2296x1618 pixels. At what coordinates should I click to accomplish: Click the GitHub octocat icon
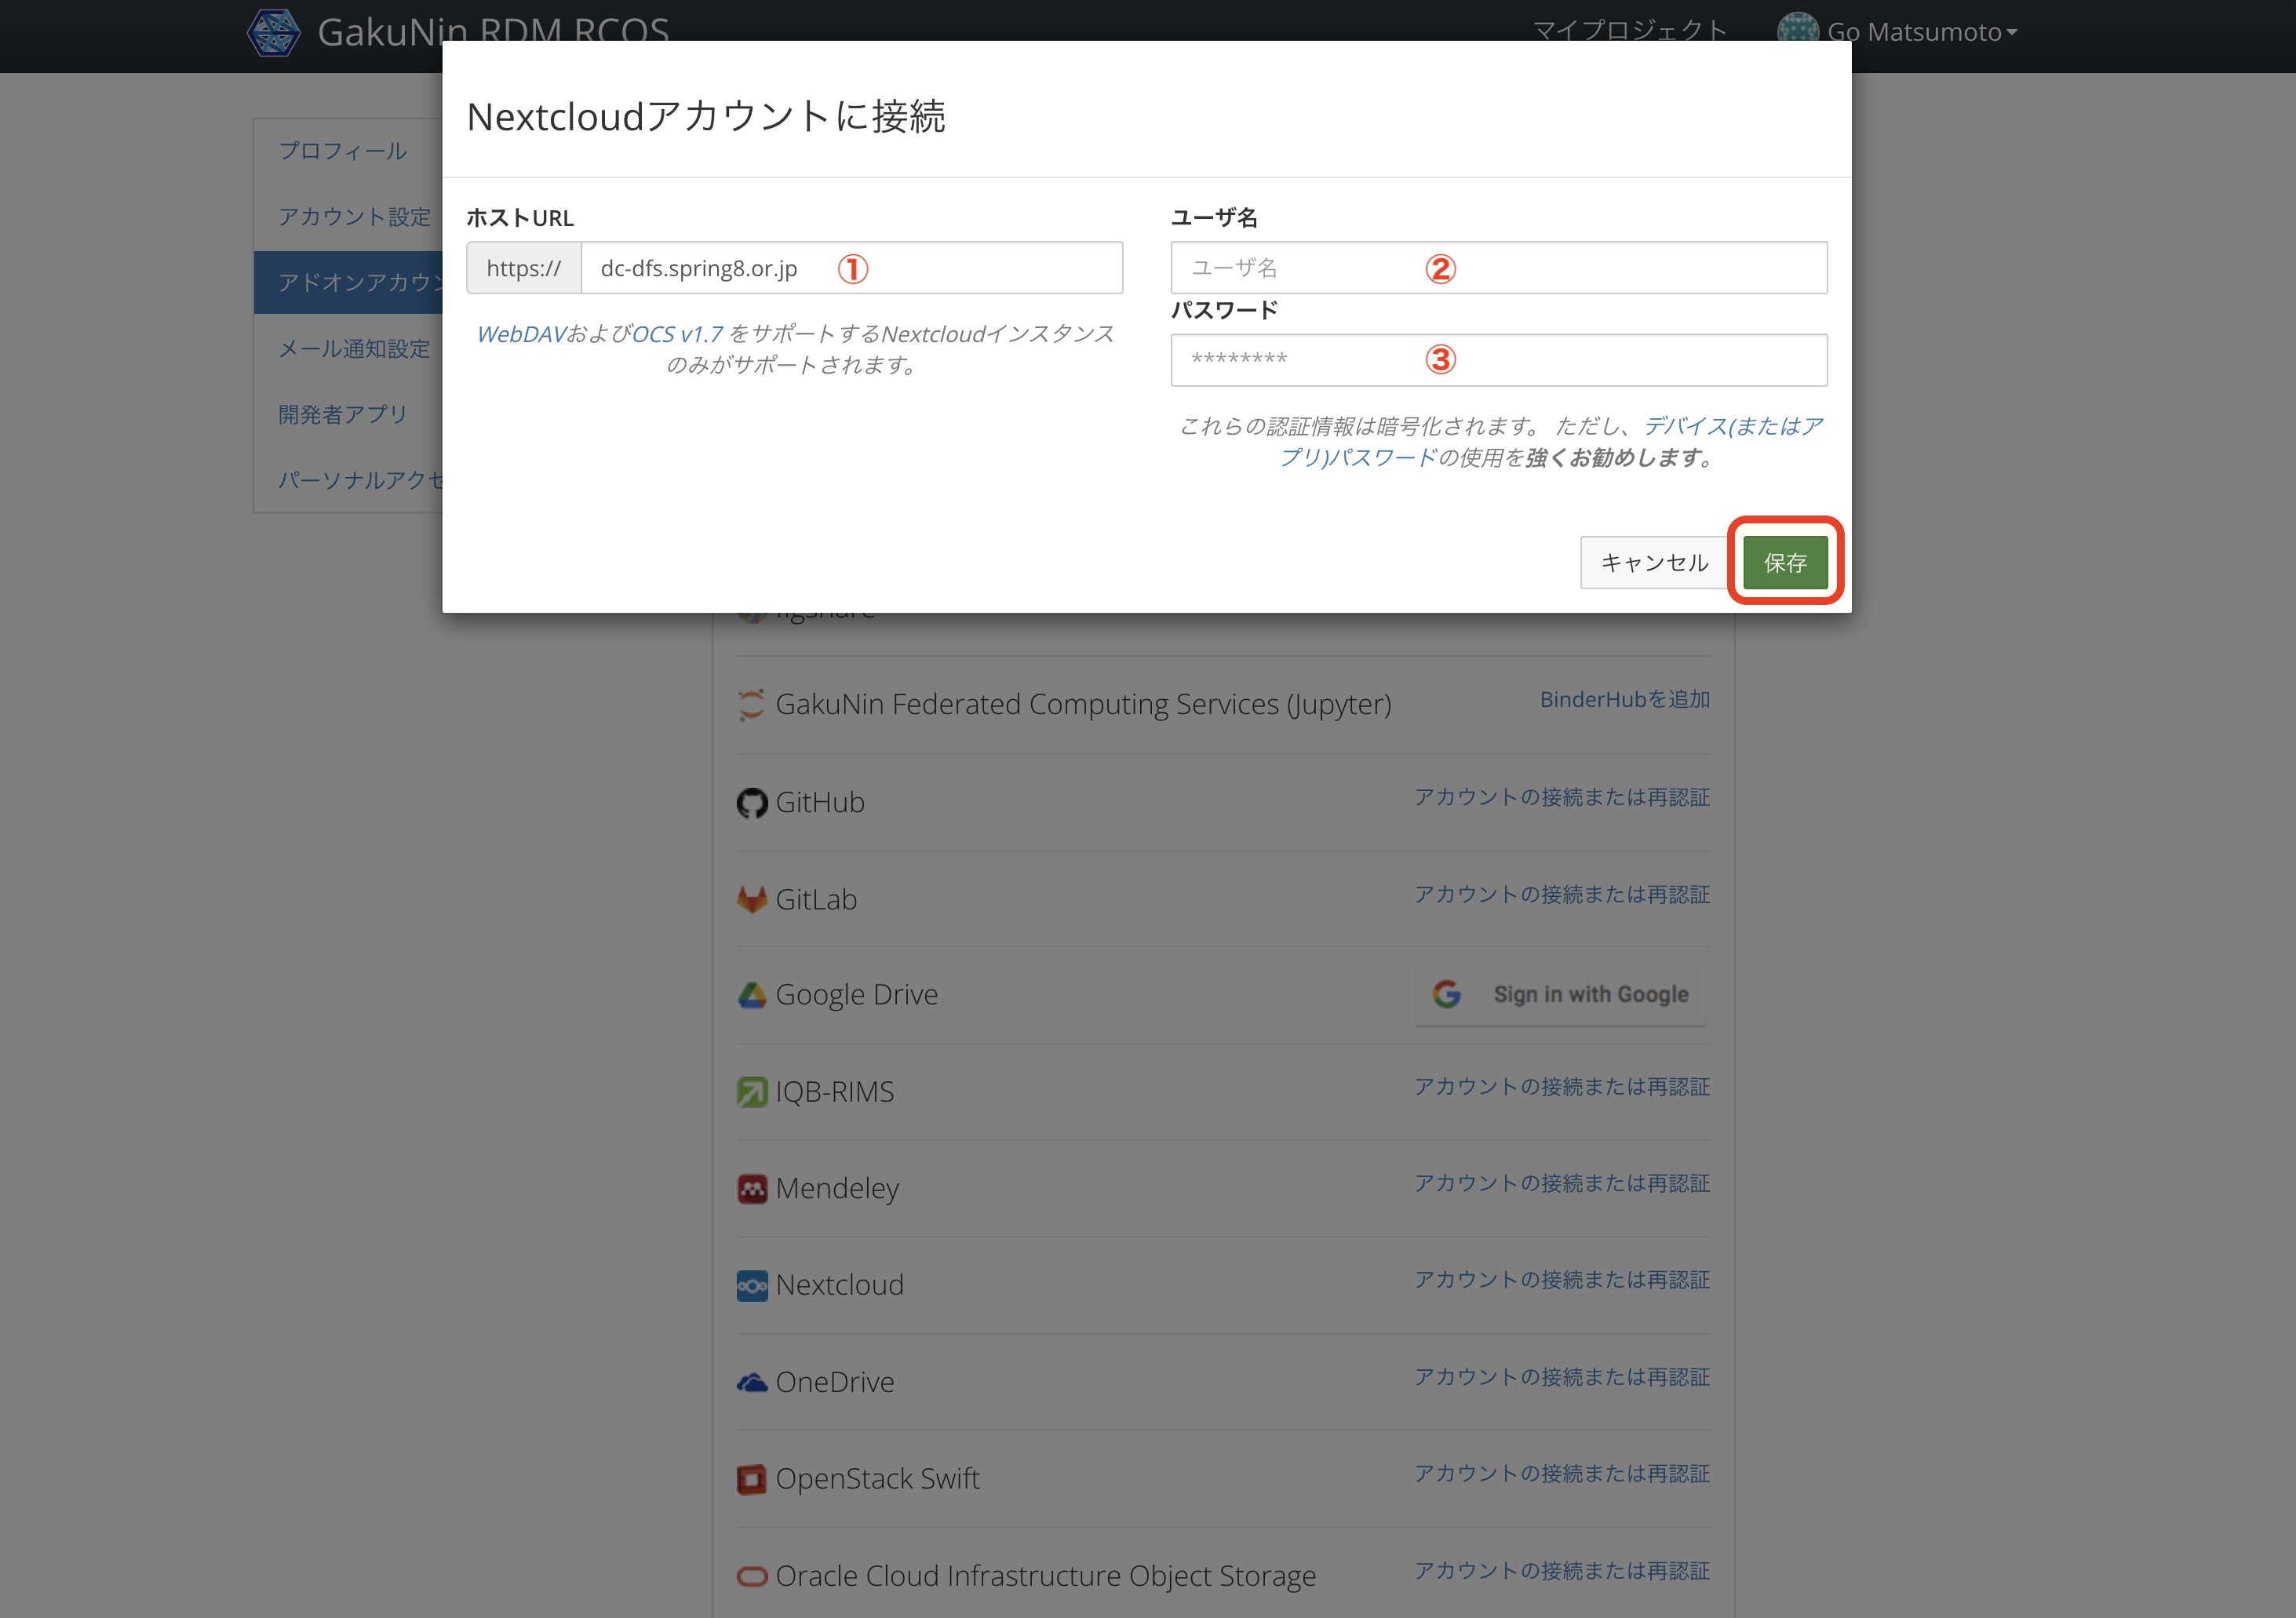coord(751,802)
